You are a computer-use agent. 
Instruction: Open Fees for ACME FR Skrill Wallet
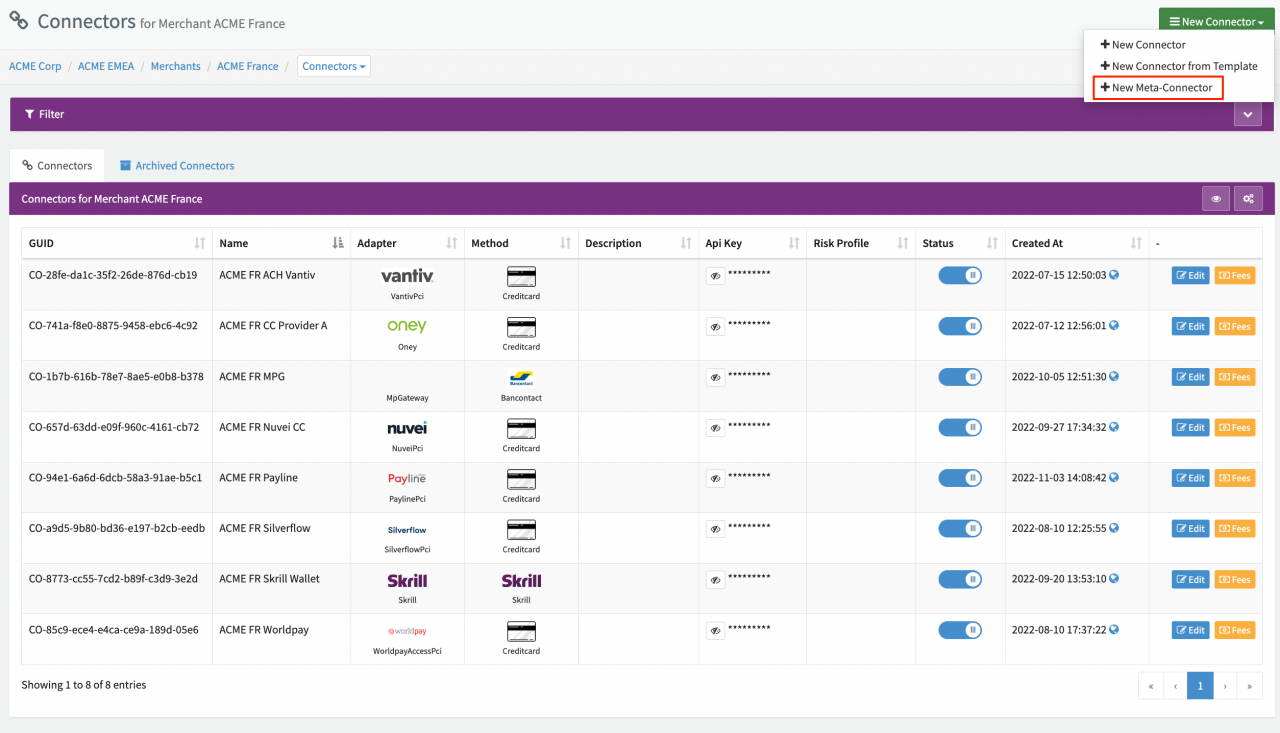tap(1234, 580)
